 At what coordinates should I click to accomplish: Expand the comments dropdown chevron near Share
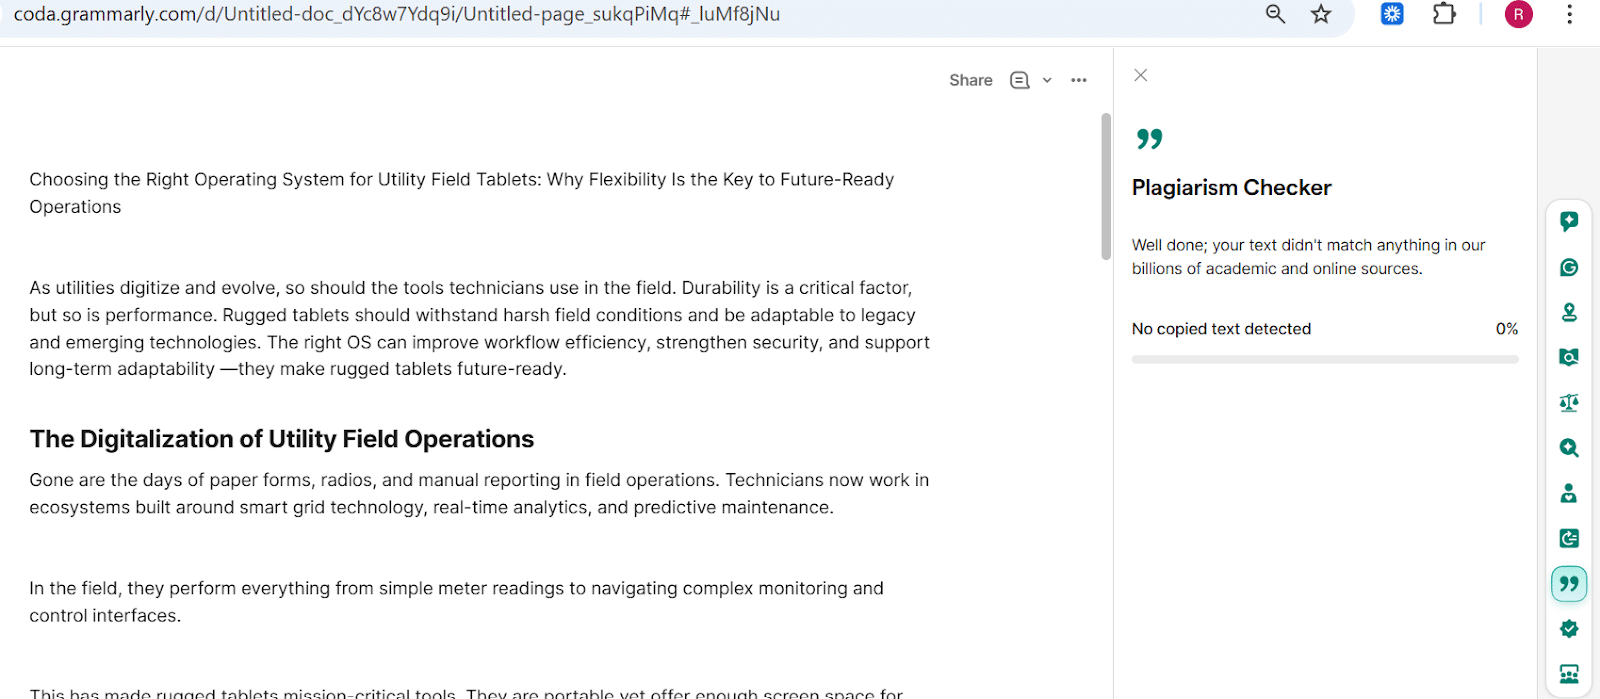[1047, 80]
